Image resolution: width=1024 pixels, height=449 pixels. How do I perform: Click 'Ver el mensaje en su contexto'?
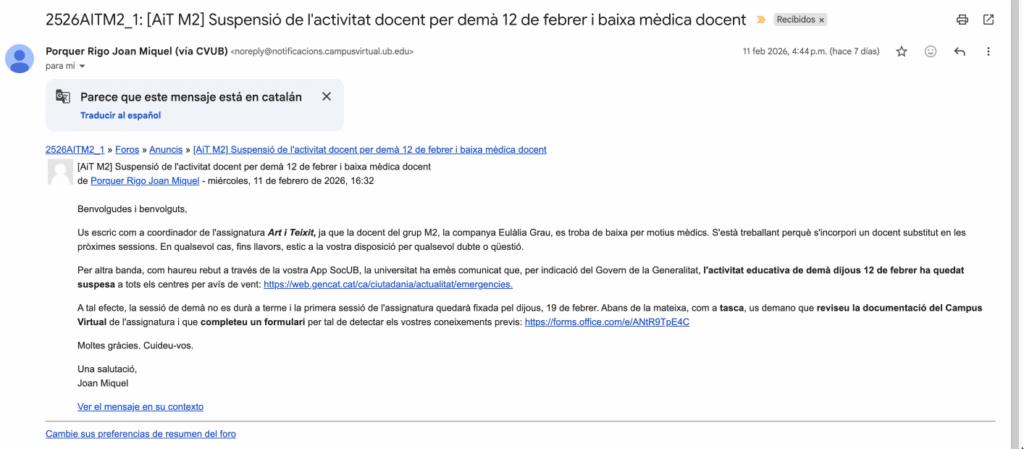pyautogui.click(x=140, y=407)
